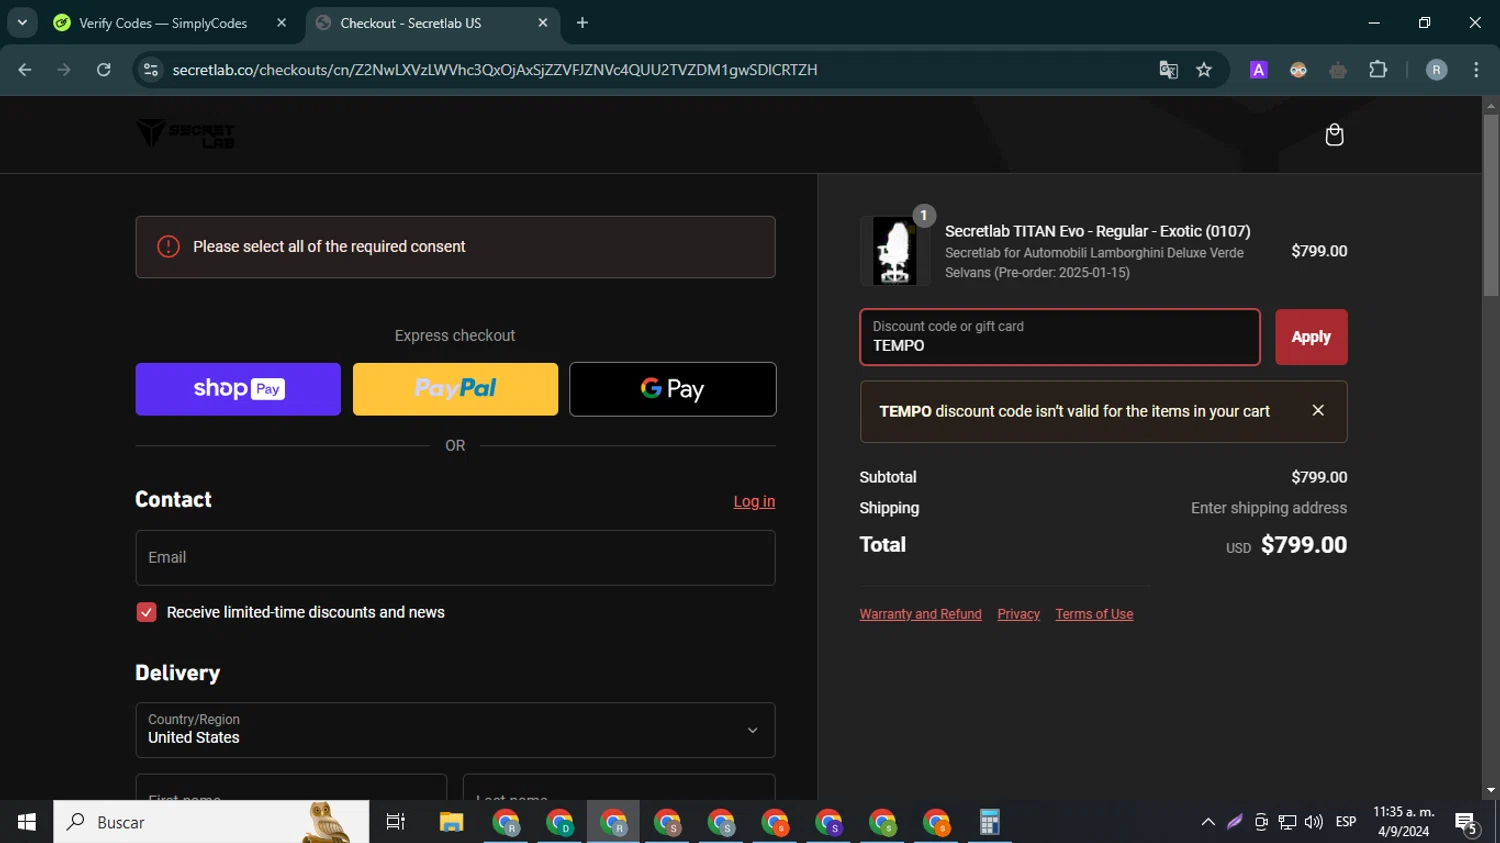The height and width of the screenshot is (843, 1500).
Task: Open the purple A extension
Action: [1259, 70]
